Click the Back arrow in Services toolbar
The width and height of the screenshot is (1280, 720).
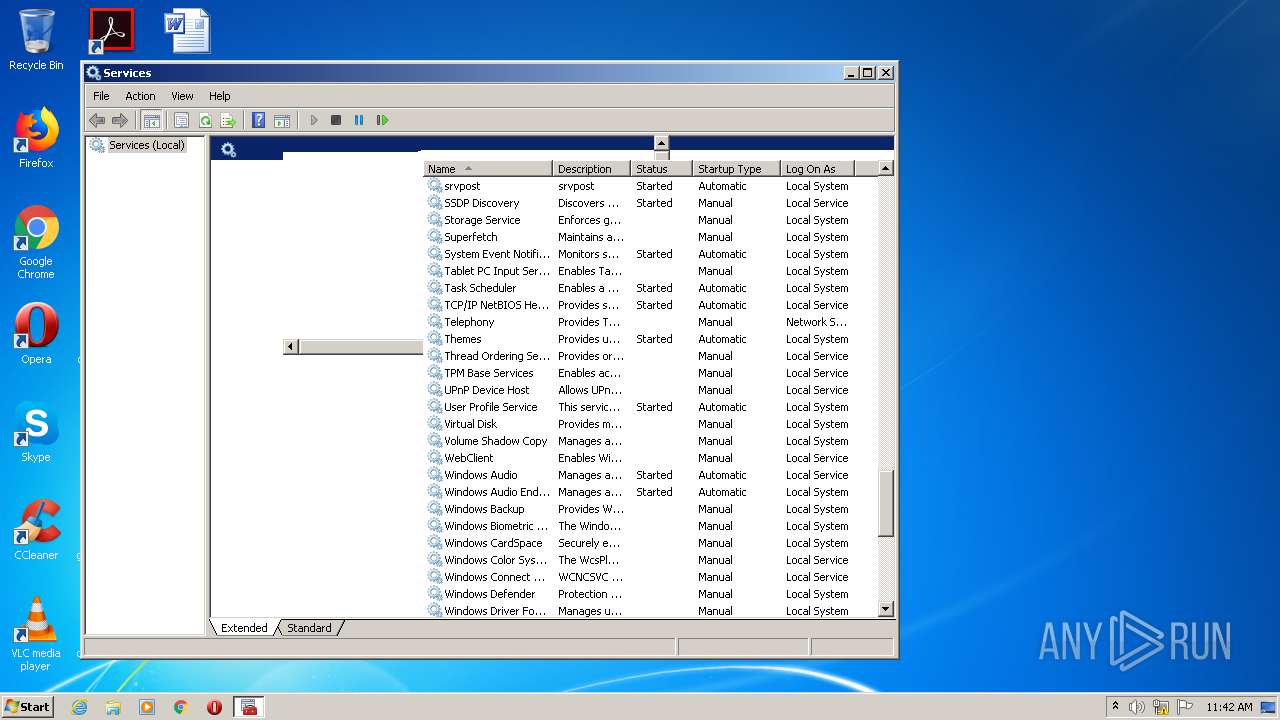click(97, 120)
